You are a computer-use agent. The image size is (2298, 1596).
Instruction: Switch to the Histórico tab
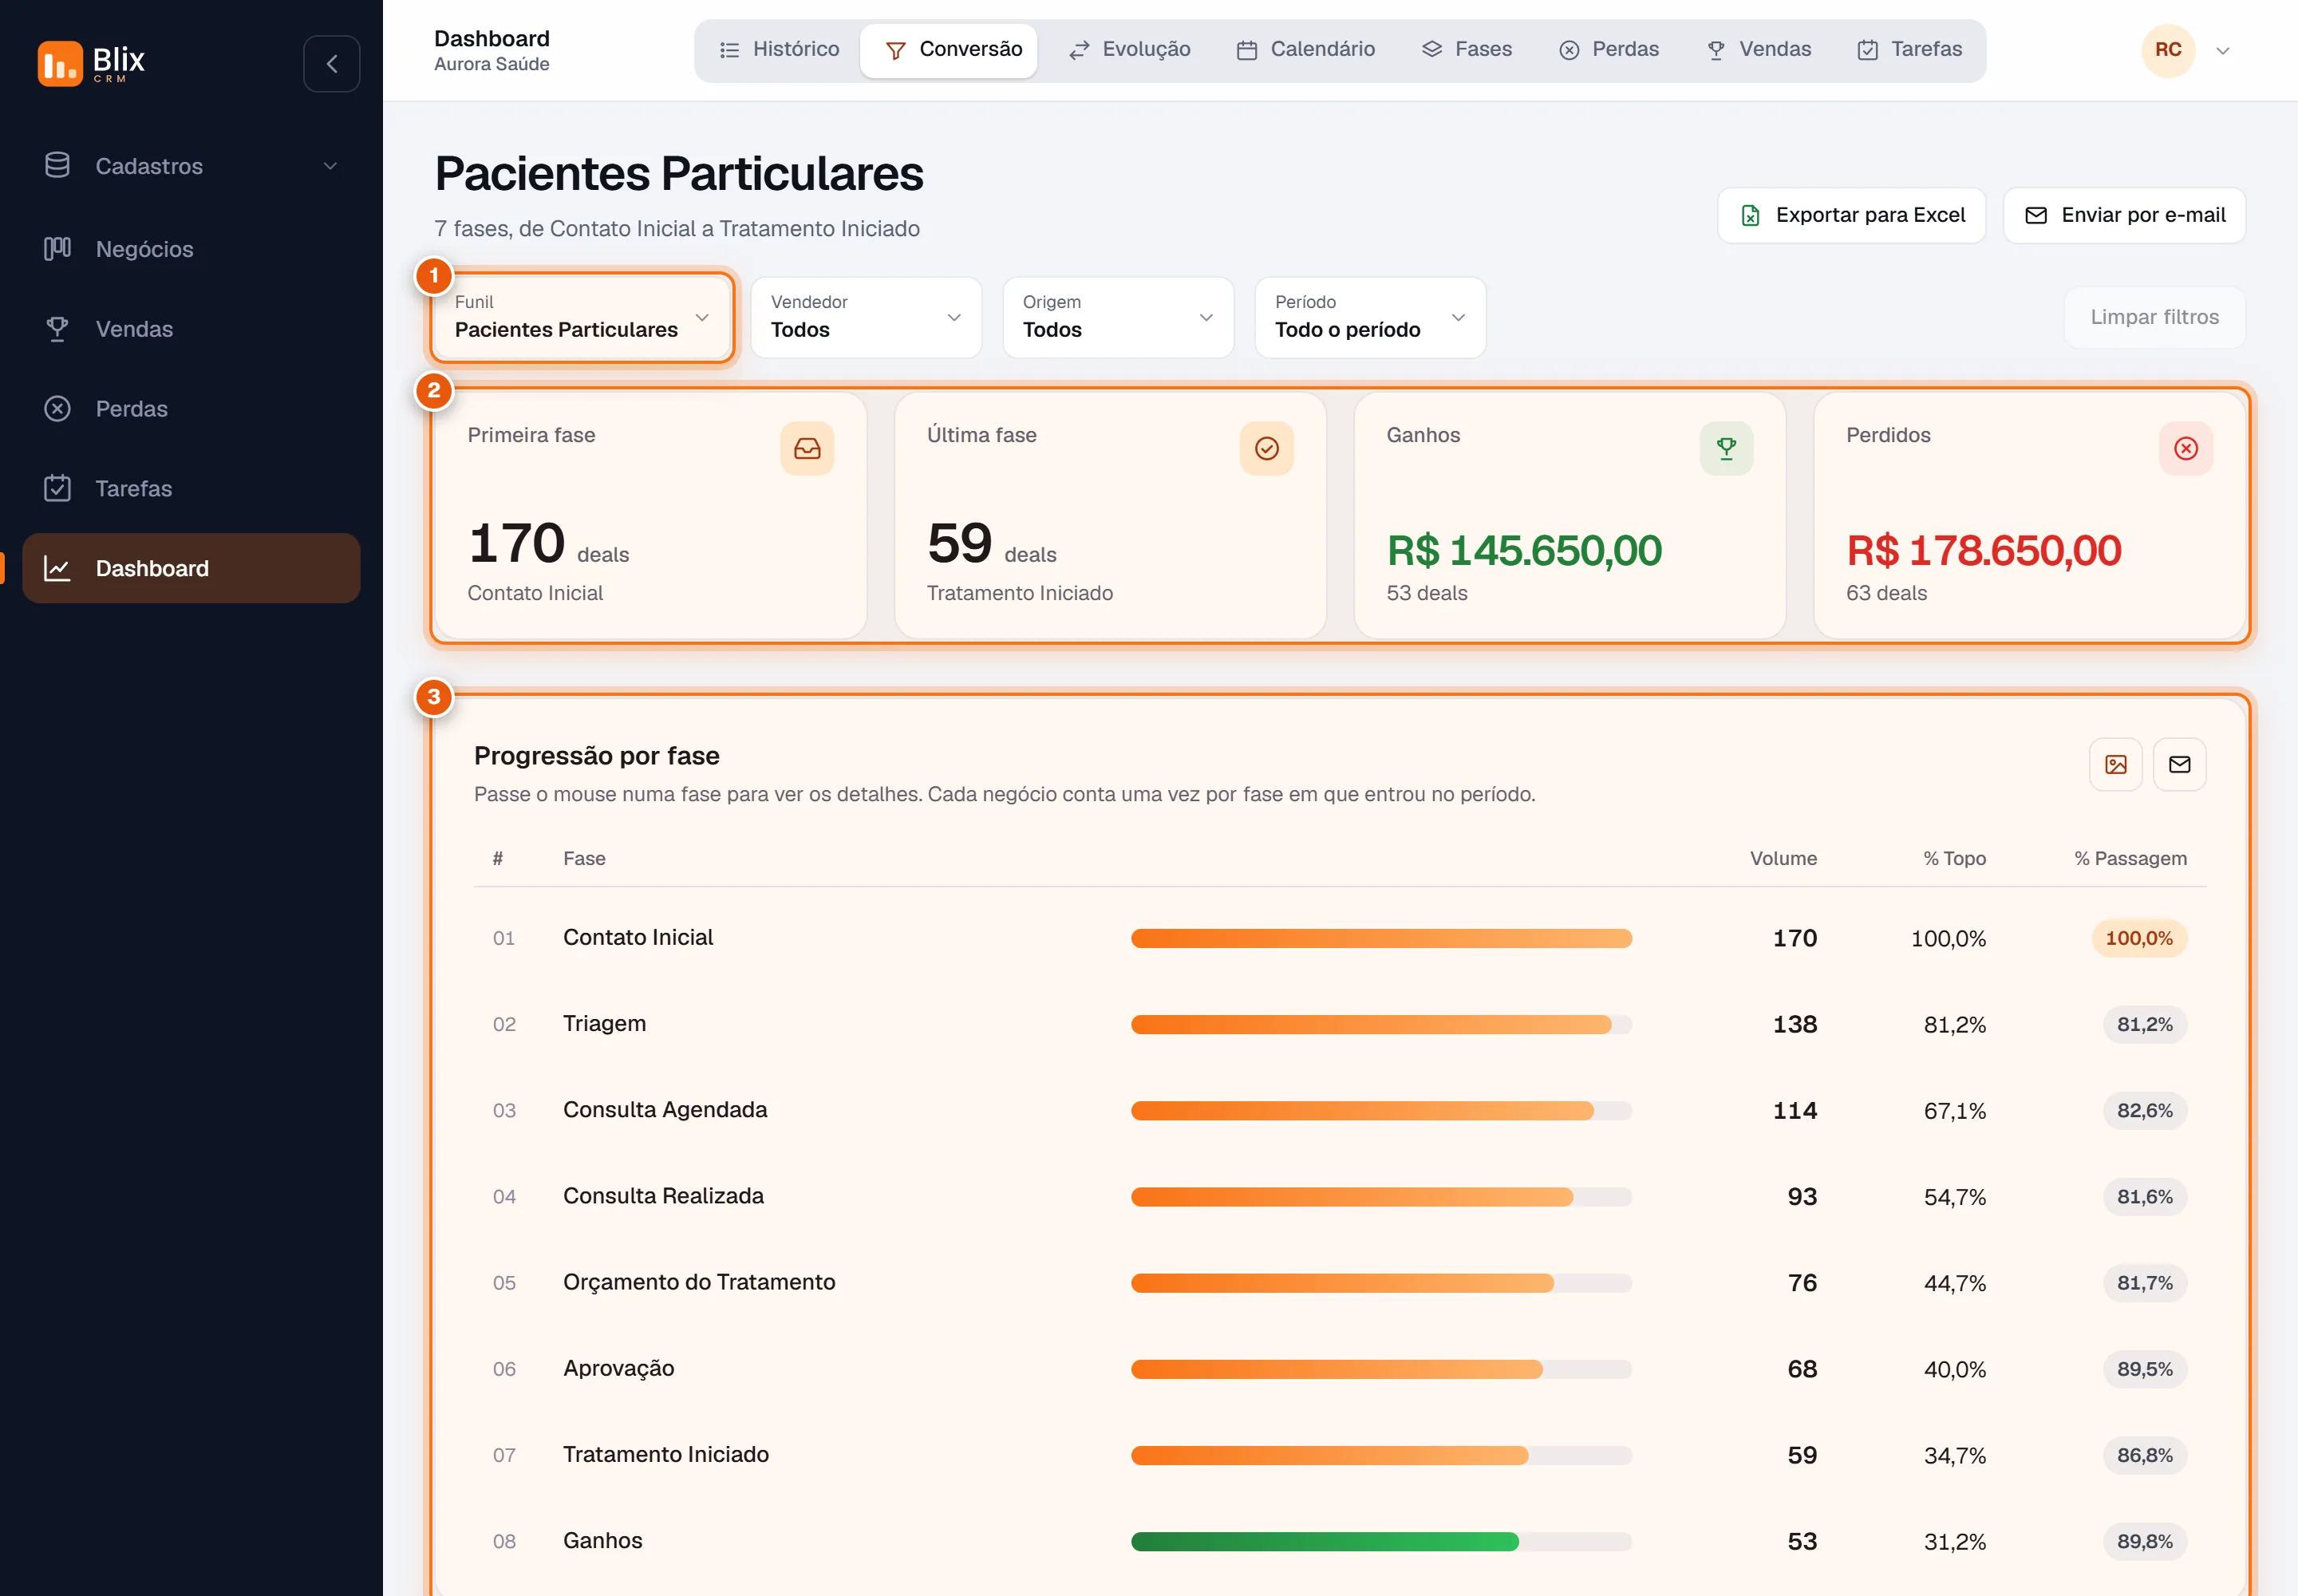pos(779,49)
